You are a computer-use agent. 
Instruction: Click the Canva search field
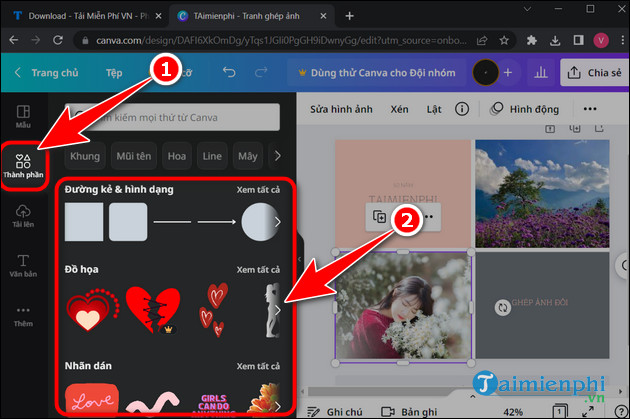click(x=172, y=117)
